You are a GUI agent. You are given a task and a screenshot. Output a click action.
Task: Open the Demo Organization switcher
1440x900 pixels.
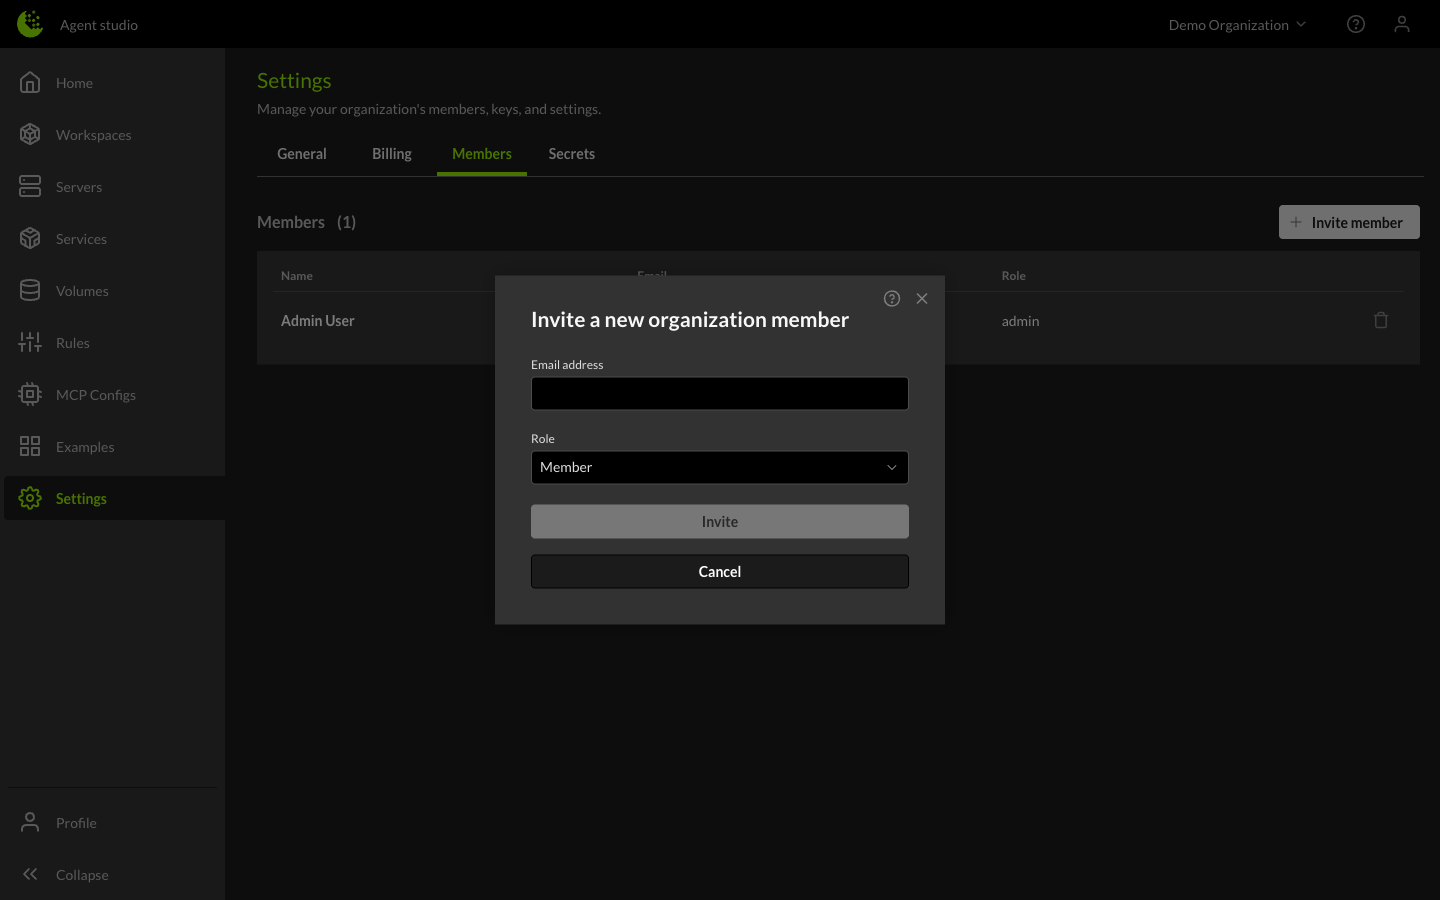click(1237, 24)
